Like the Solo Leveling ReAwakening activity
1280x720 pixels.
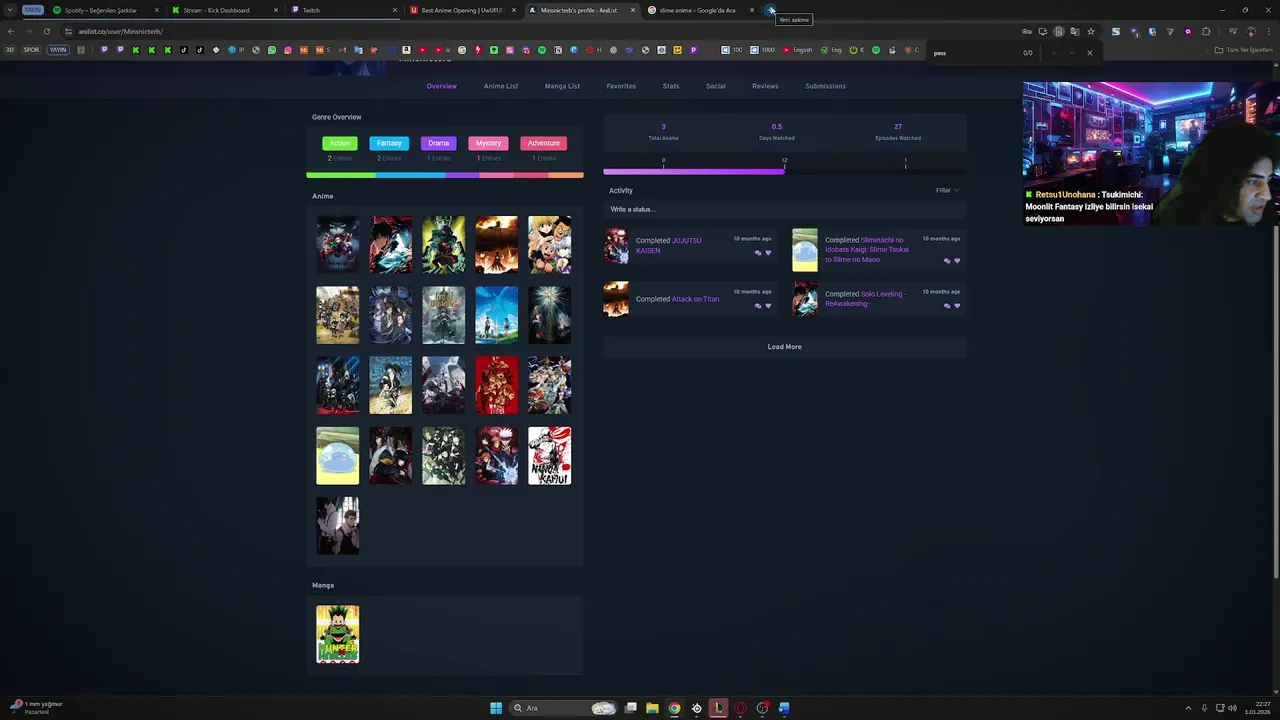click(957, 306)
